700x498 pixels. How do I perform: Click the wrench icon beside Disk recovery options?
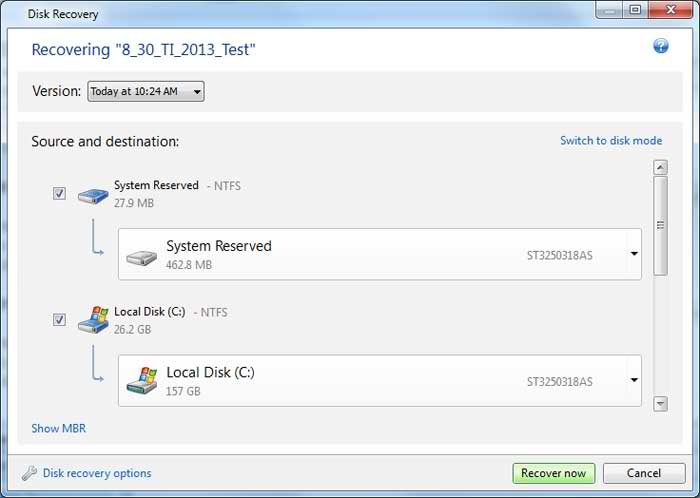[29, 473]
